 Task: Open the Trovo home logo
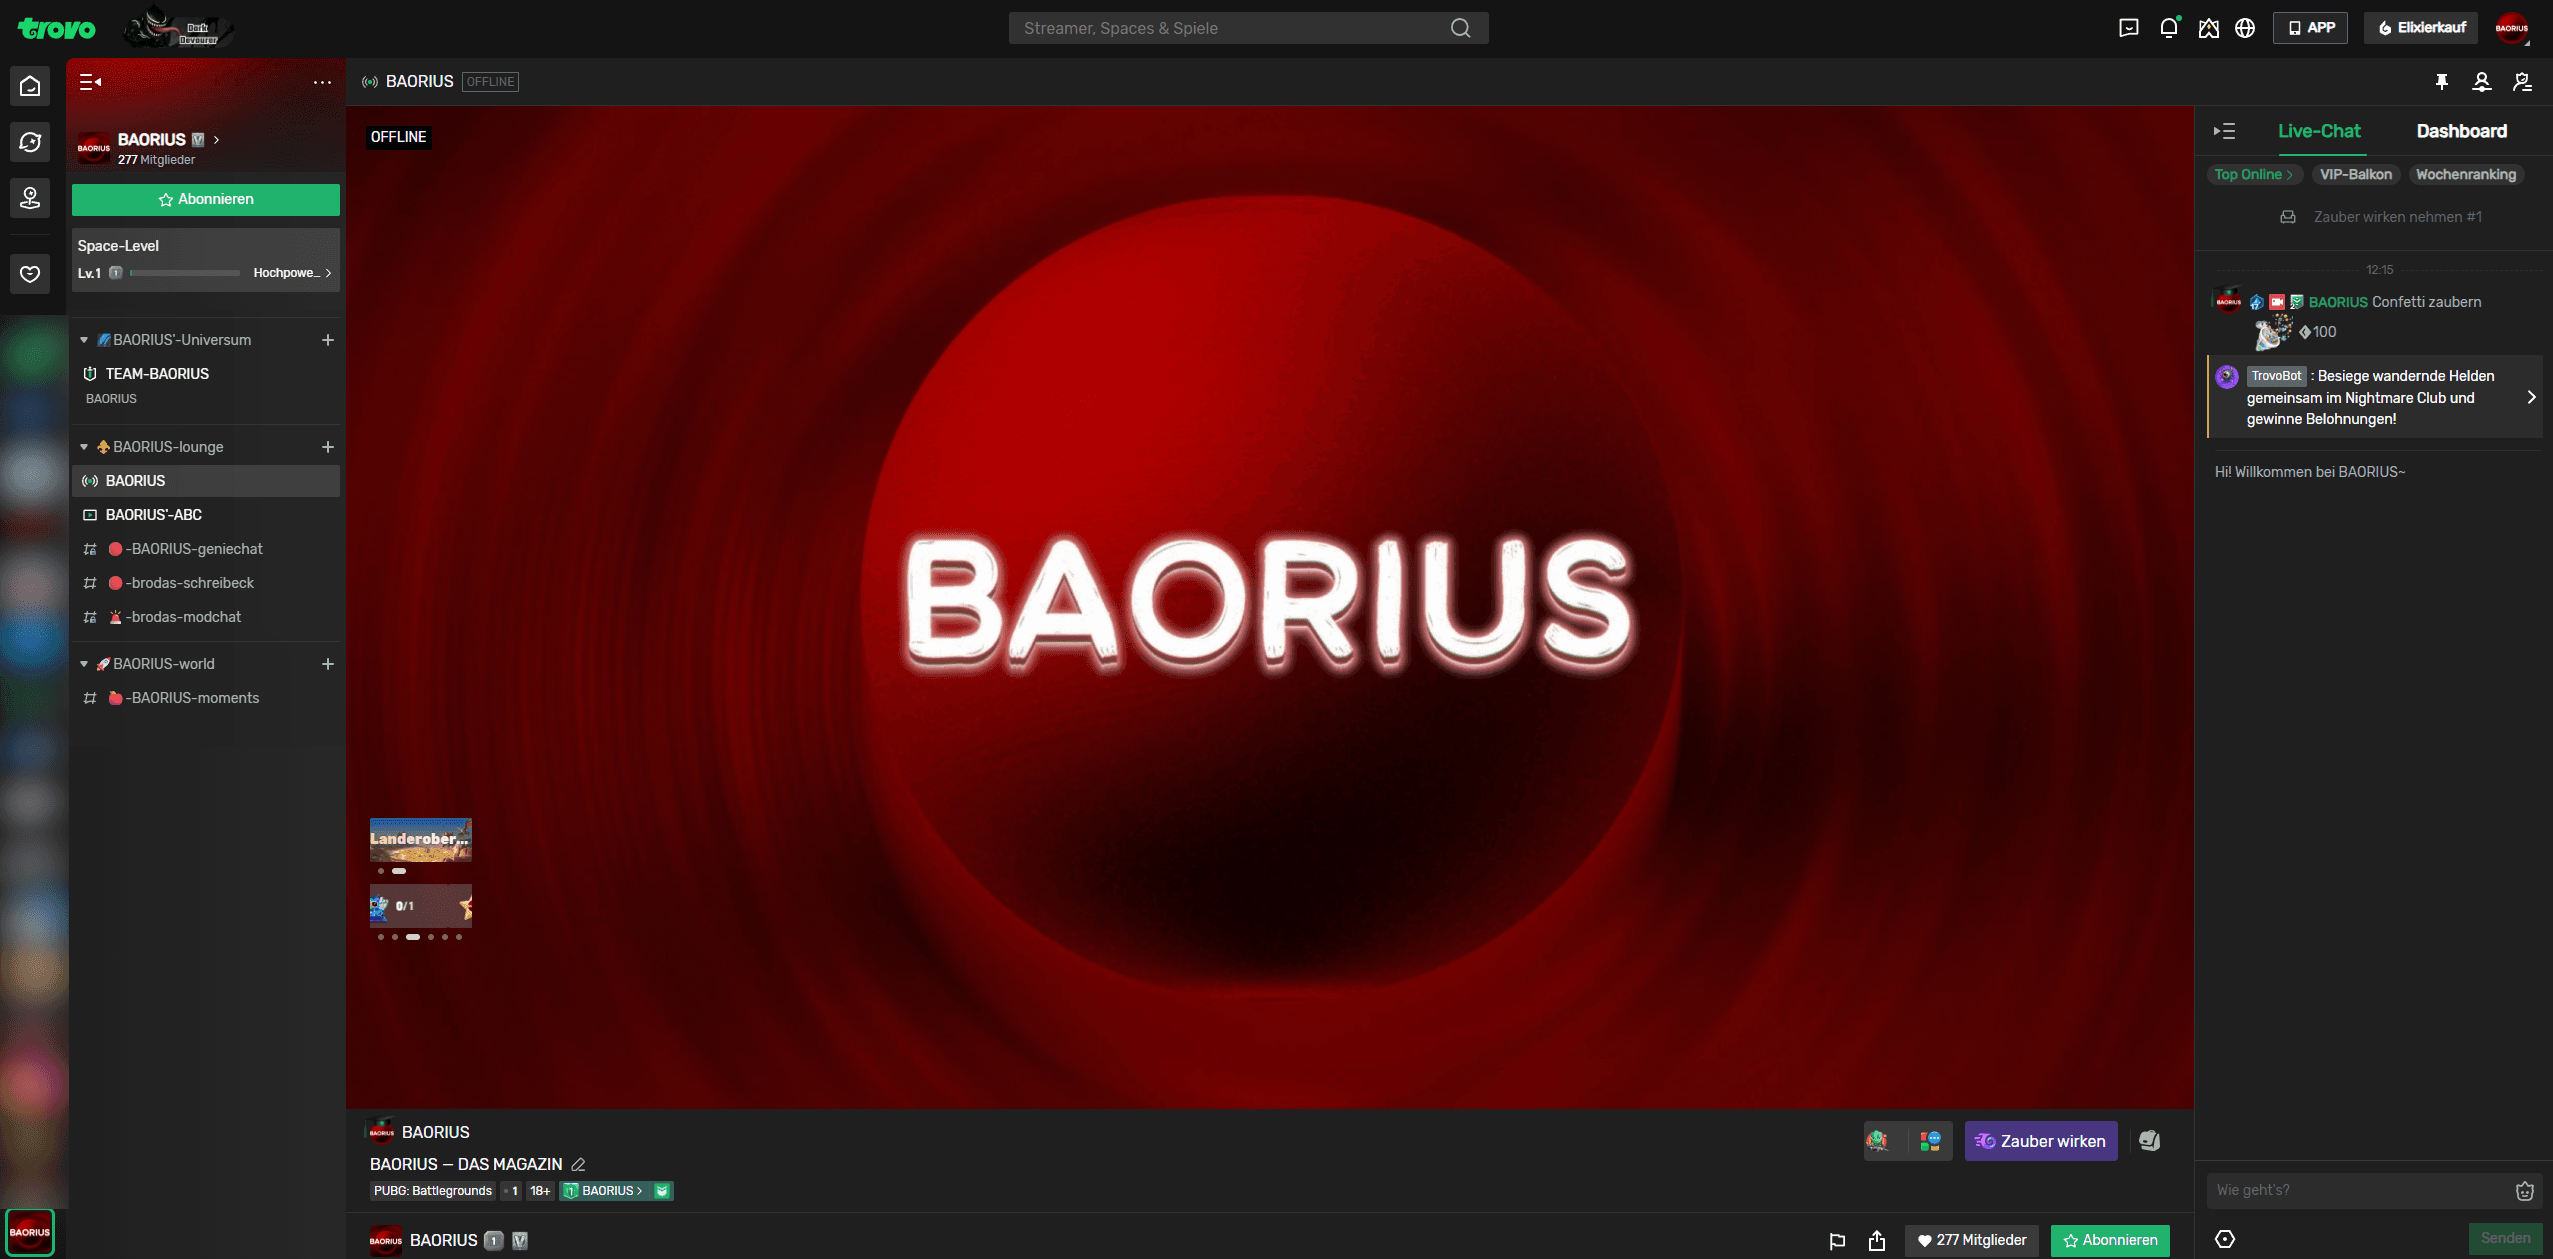pos(57,28)
